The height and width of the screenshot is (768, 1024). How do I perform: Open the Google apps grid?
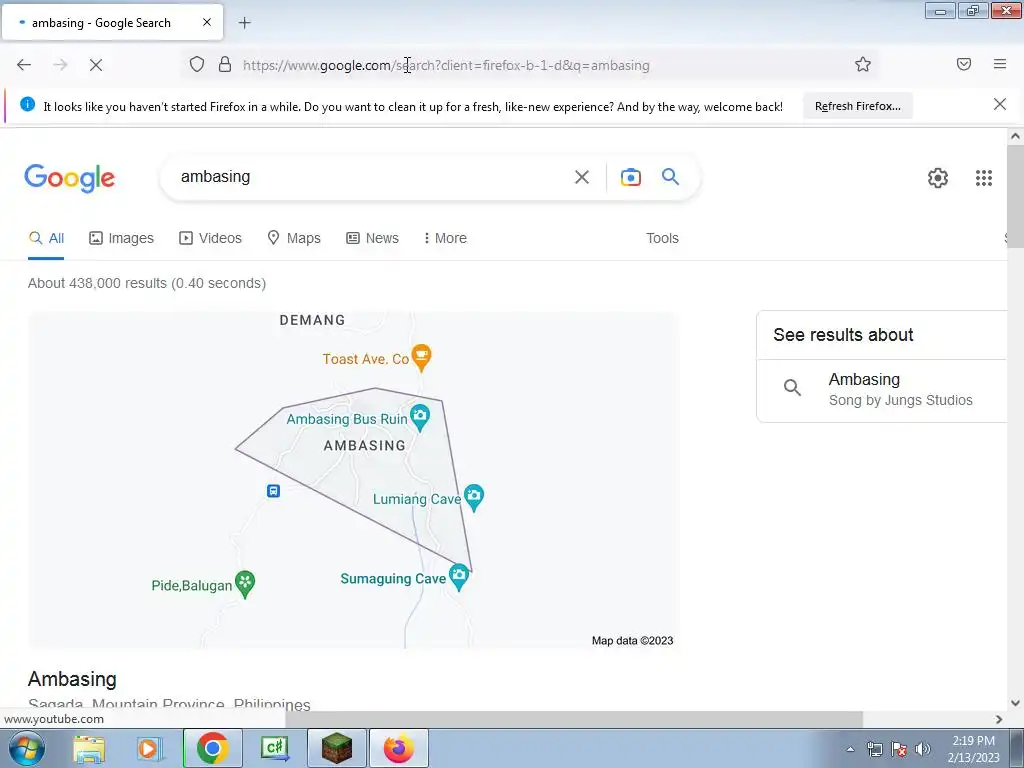click(x=984, y=178)
